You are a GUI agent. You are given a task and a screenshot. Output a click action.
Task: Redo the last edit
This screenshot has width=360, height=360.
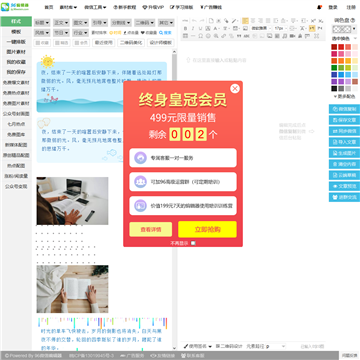point(202,21)
